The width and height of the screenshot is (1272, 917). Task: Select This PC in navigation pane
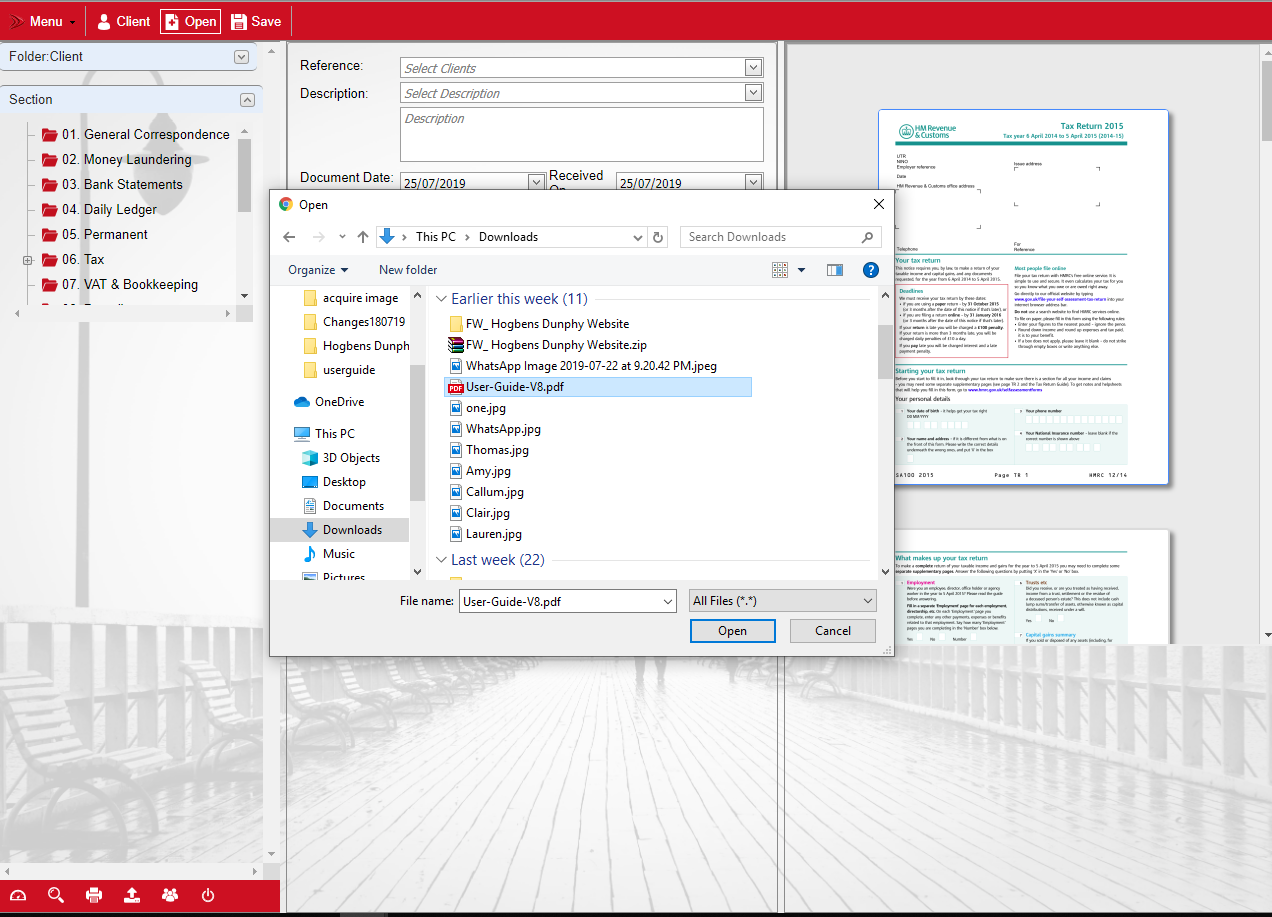click(x=325, y=434)
